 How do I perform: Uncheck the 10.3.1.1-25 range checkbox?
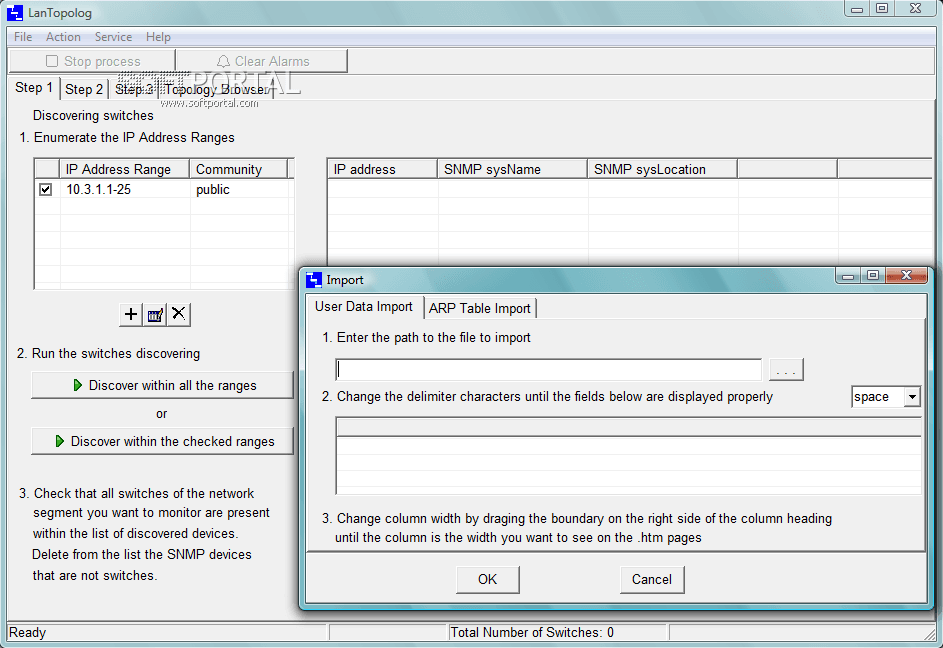pos(46,190)
